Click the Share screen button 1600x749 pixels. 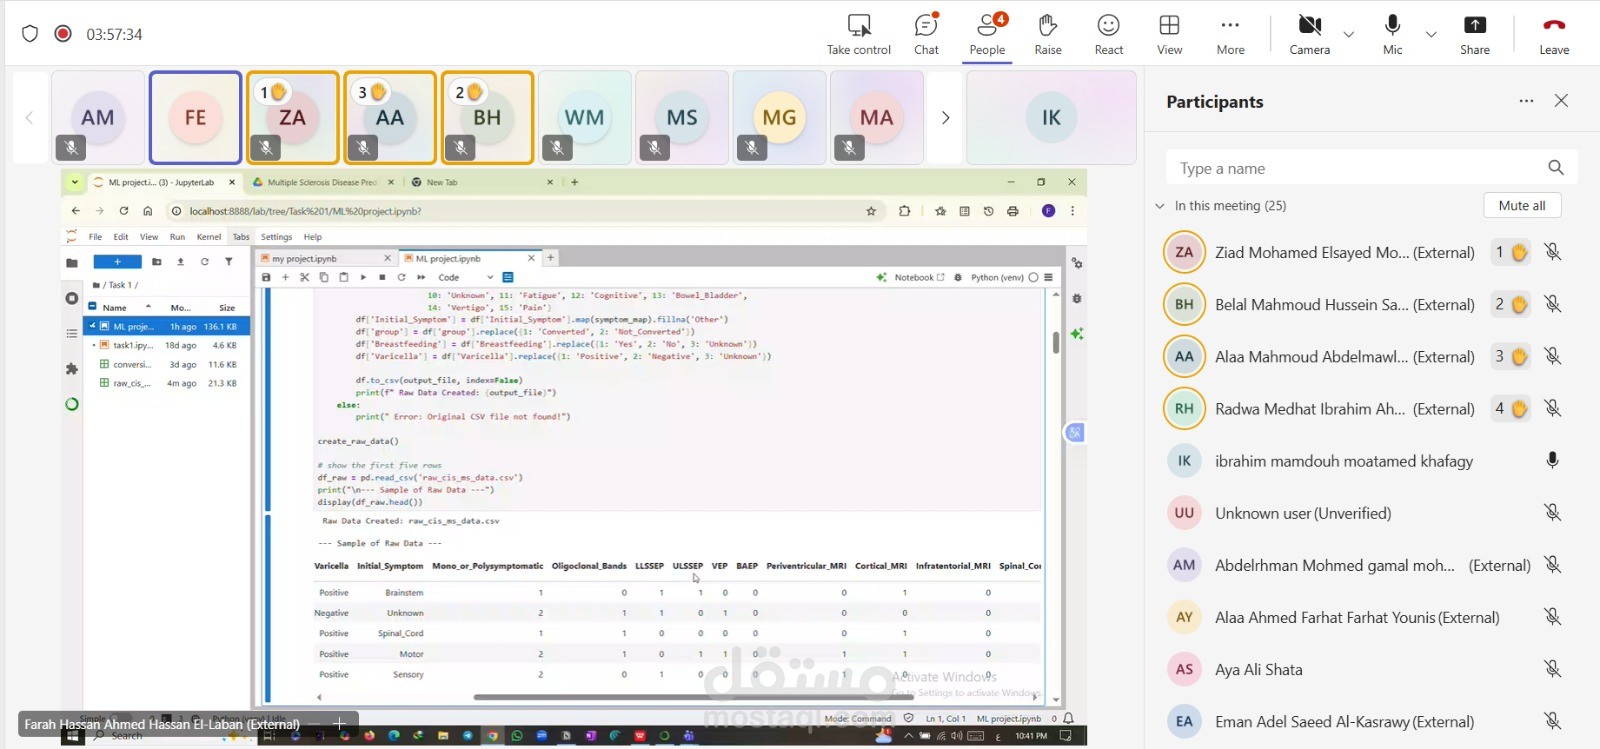point(1474,34)
